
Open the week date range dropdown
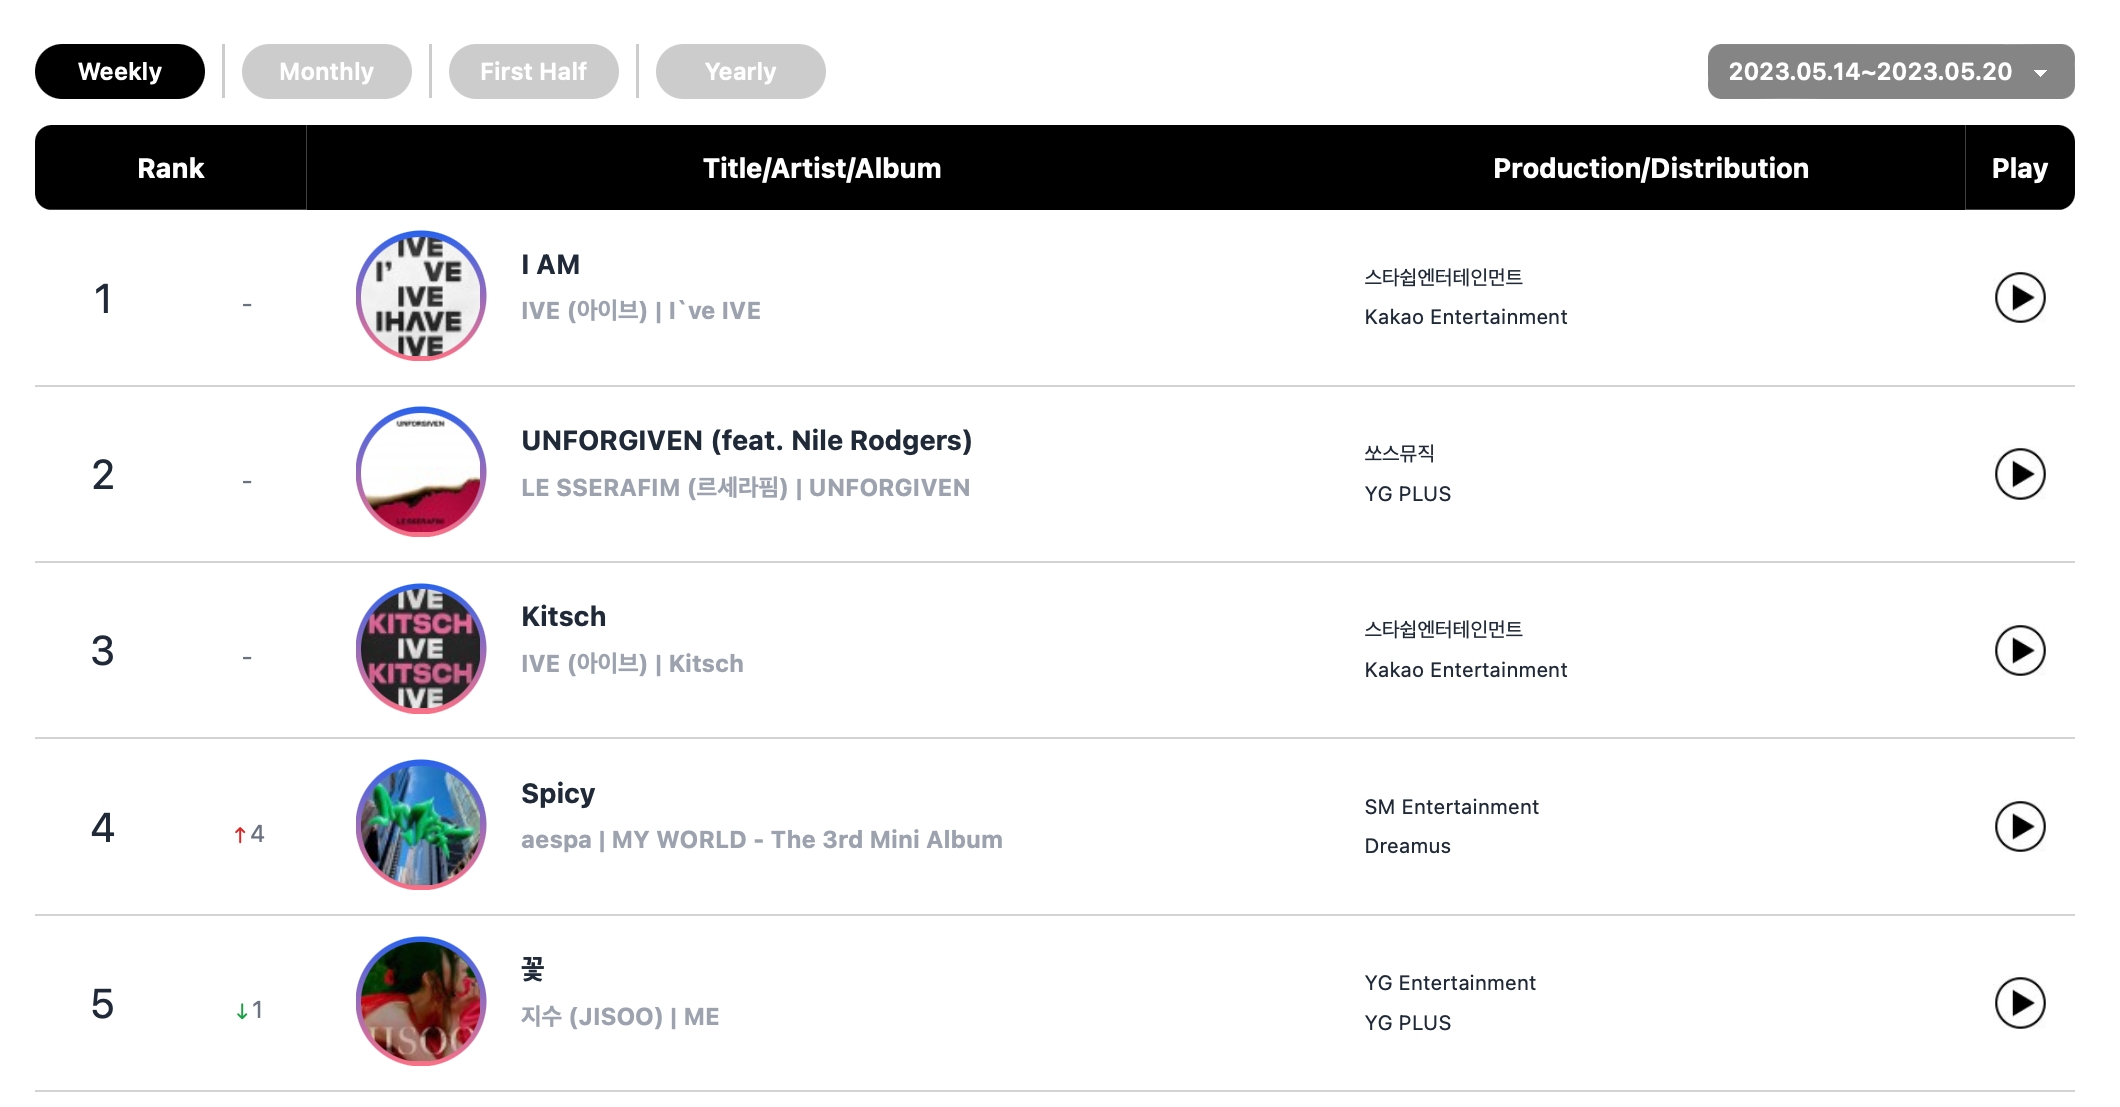pos(1890,72)
